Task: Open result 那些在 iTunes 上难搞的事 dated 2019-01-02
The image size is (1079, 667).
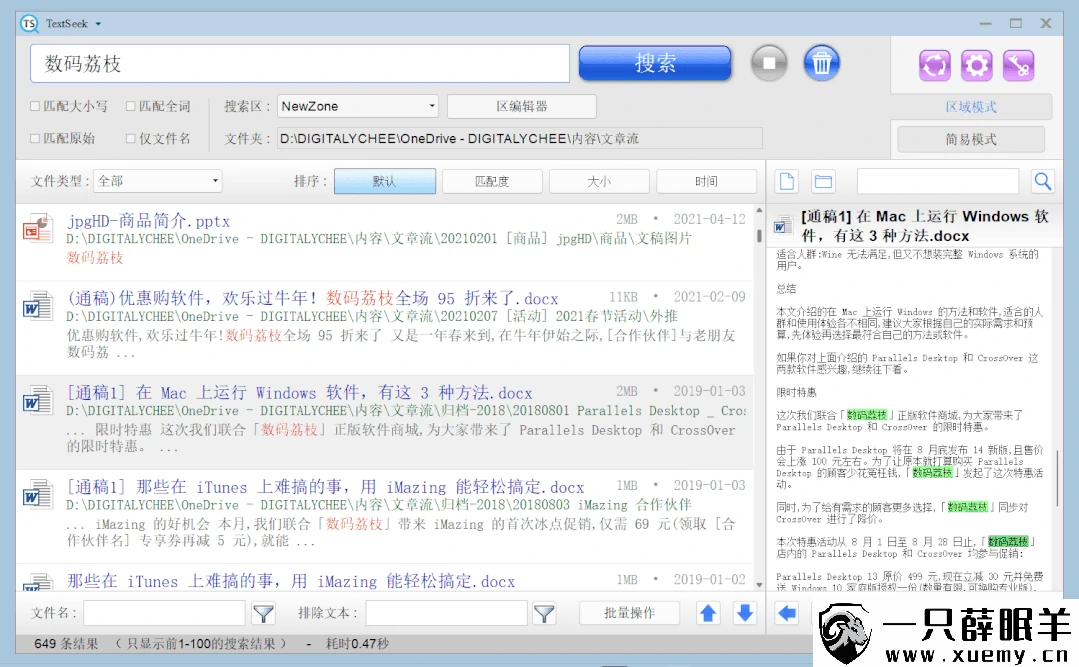Action: click(291, 581)
